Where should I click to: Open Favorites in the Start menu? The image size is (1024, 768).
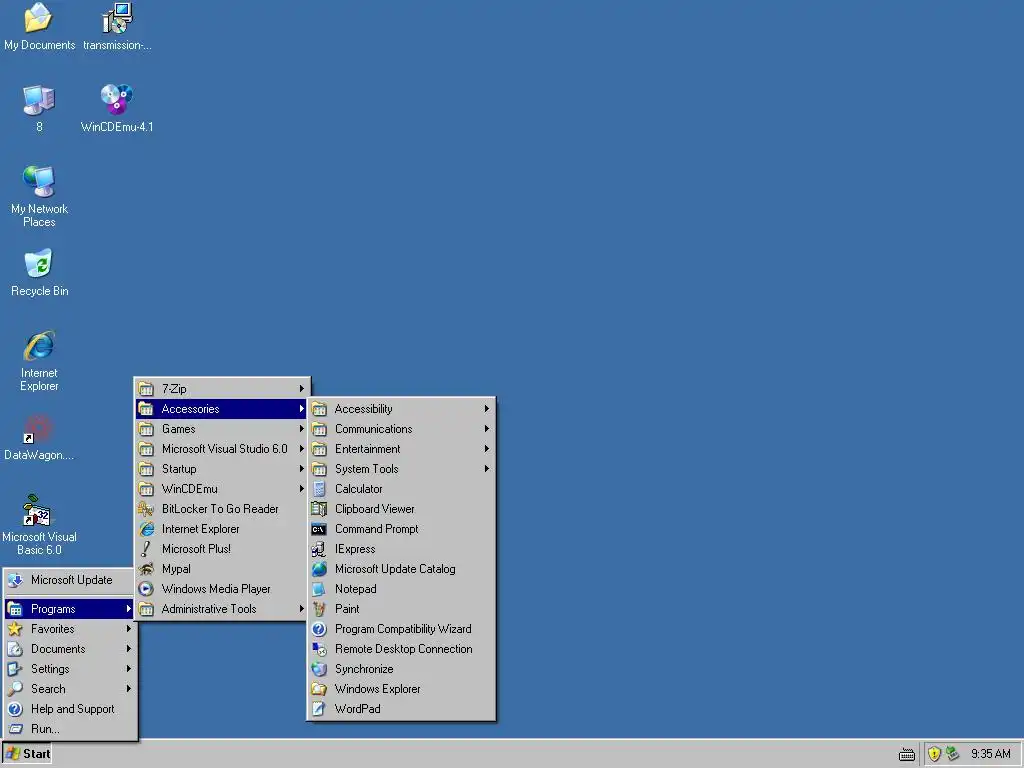pos(70,629)
